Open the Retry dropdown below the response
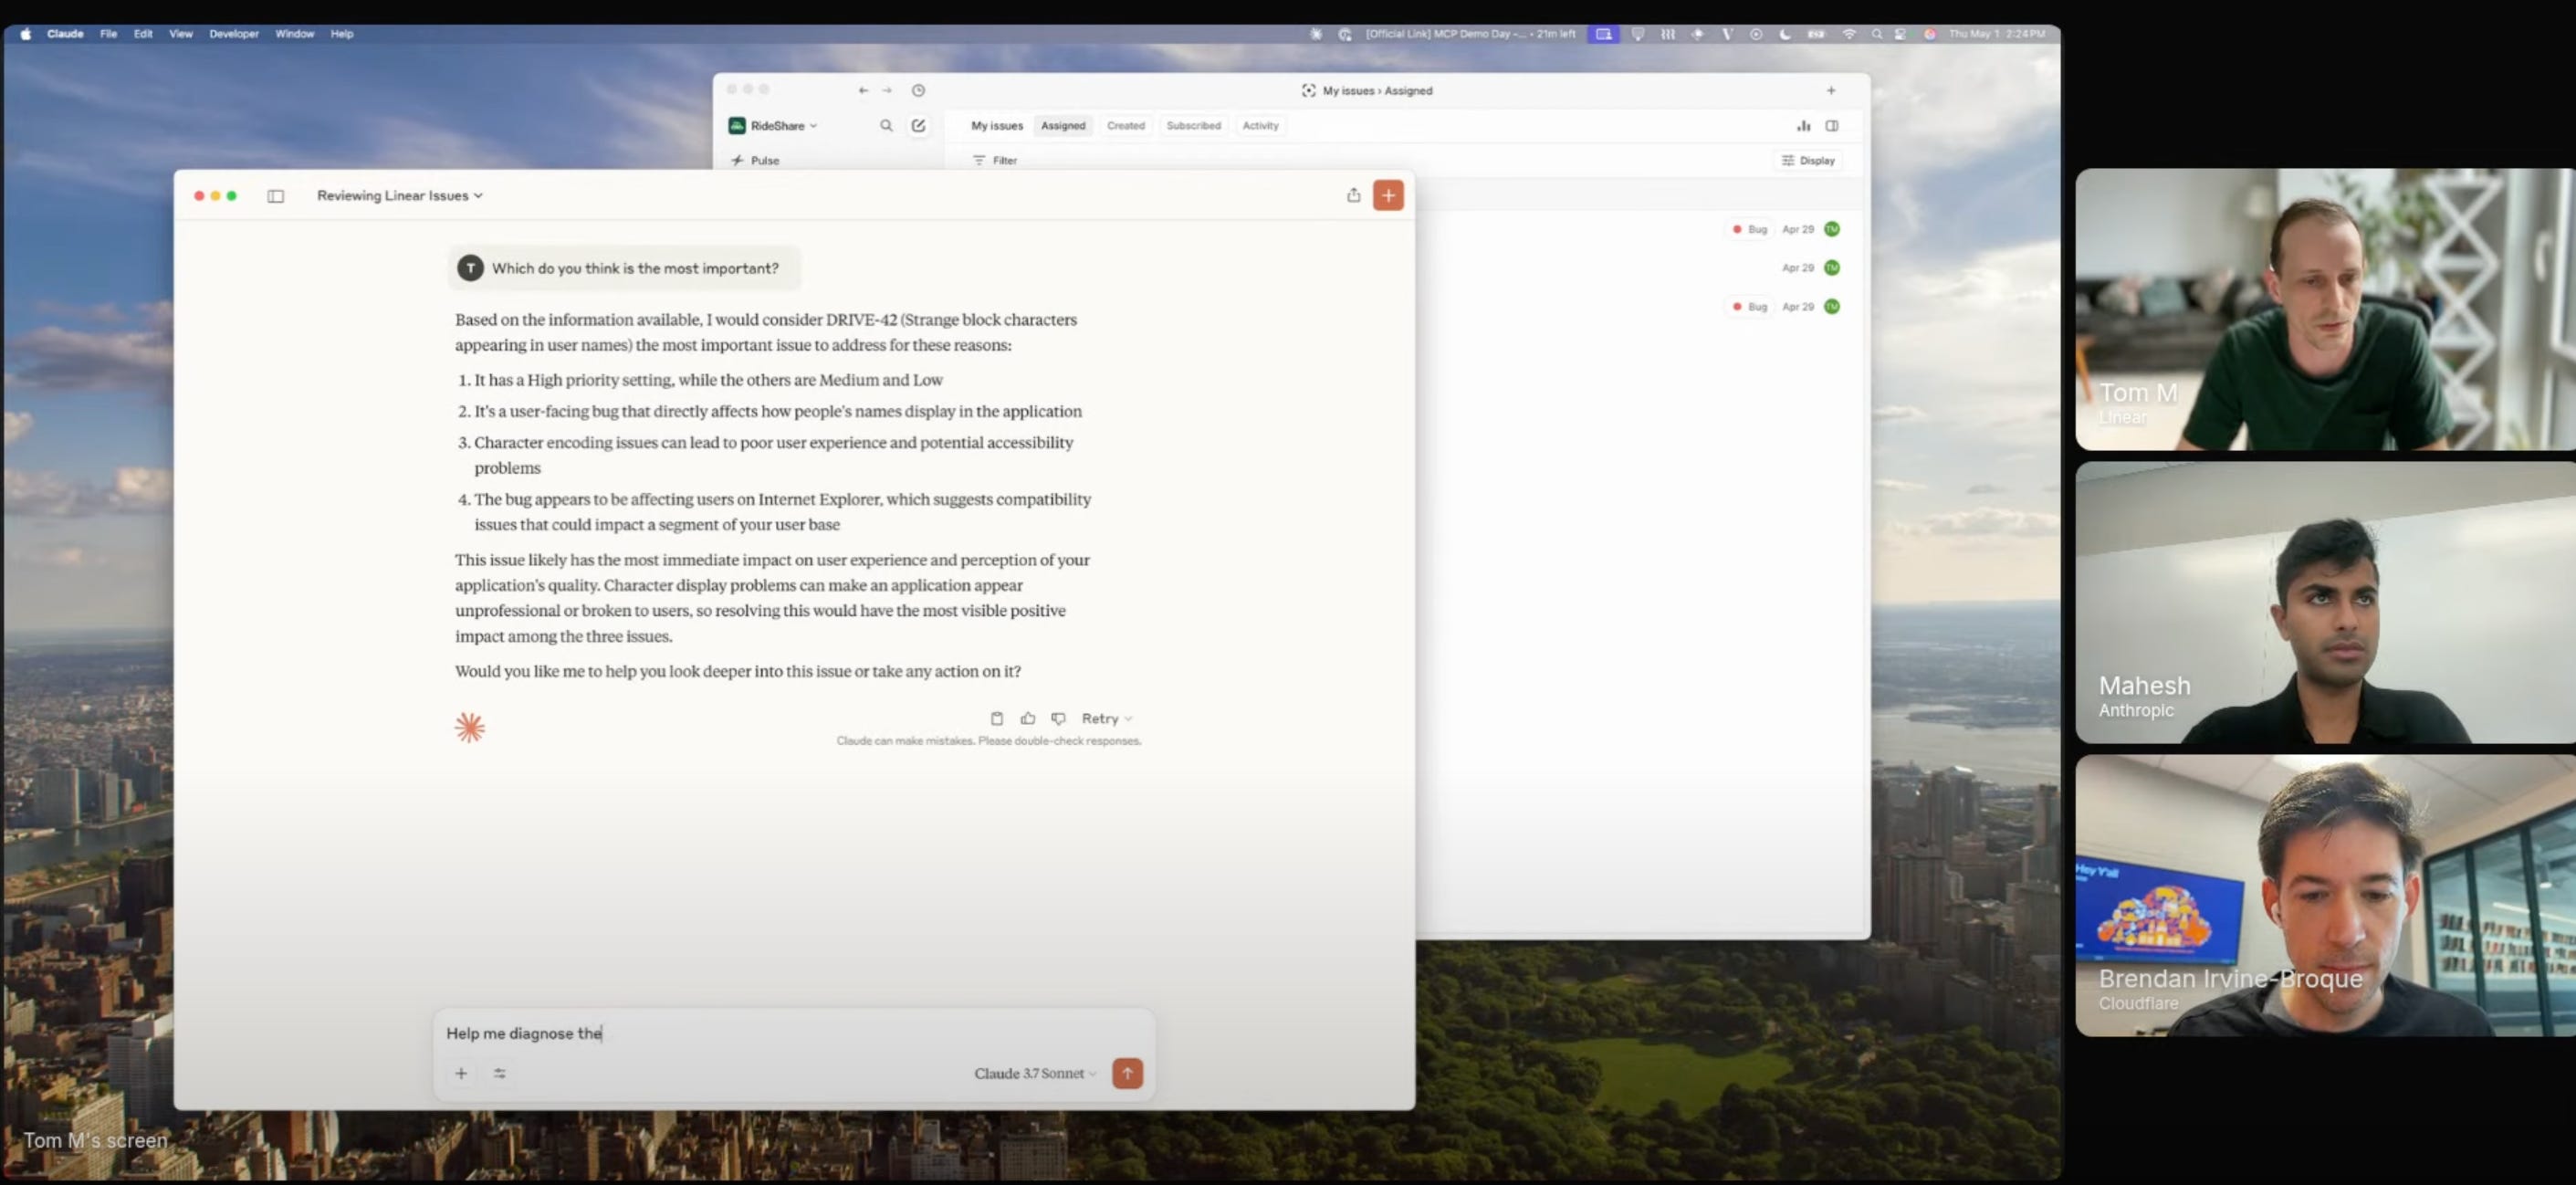2576x1185 pixels. pyautogui.click(x=1106, y=718)
